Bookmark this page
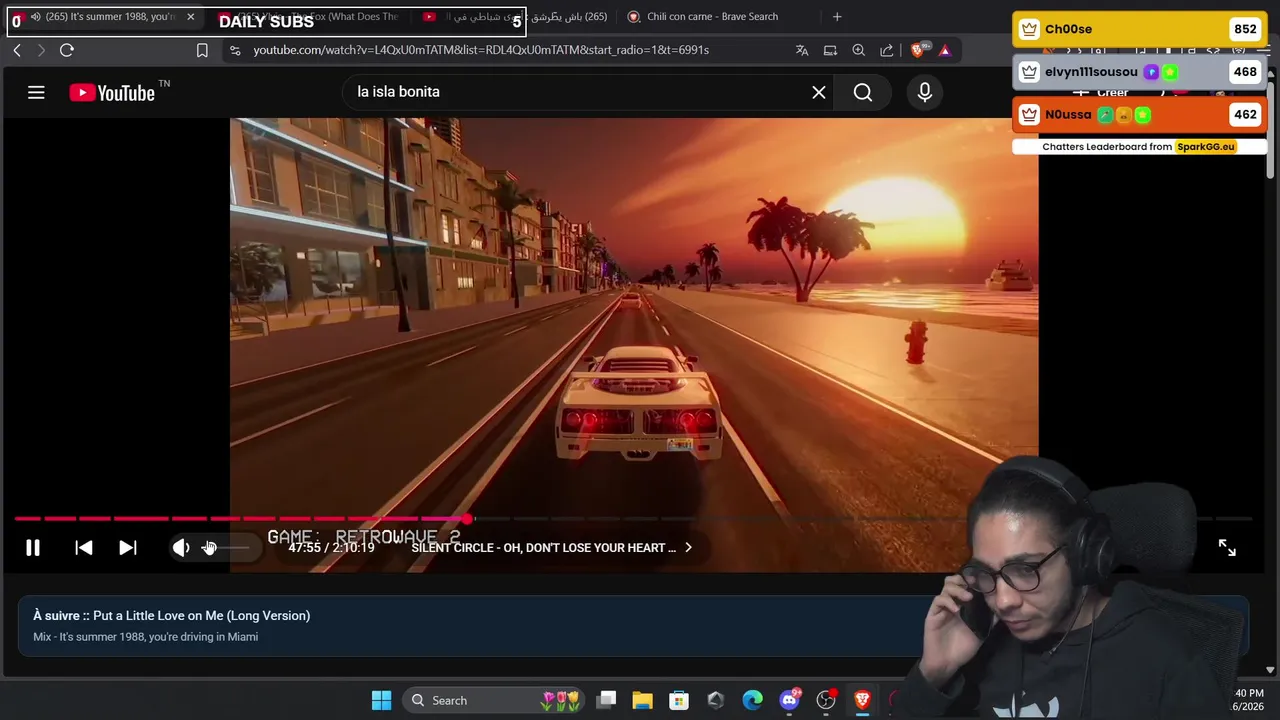The width and height of the screenshot is (1280, 720). pyautogui.click(x=202, y=50)
